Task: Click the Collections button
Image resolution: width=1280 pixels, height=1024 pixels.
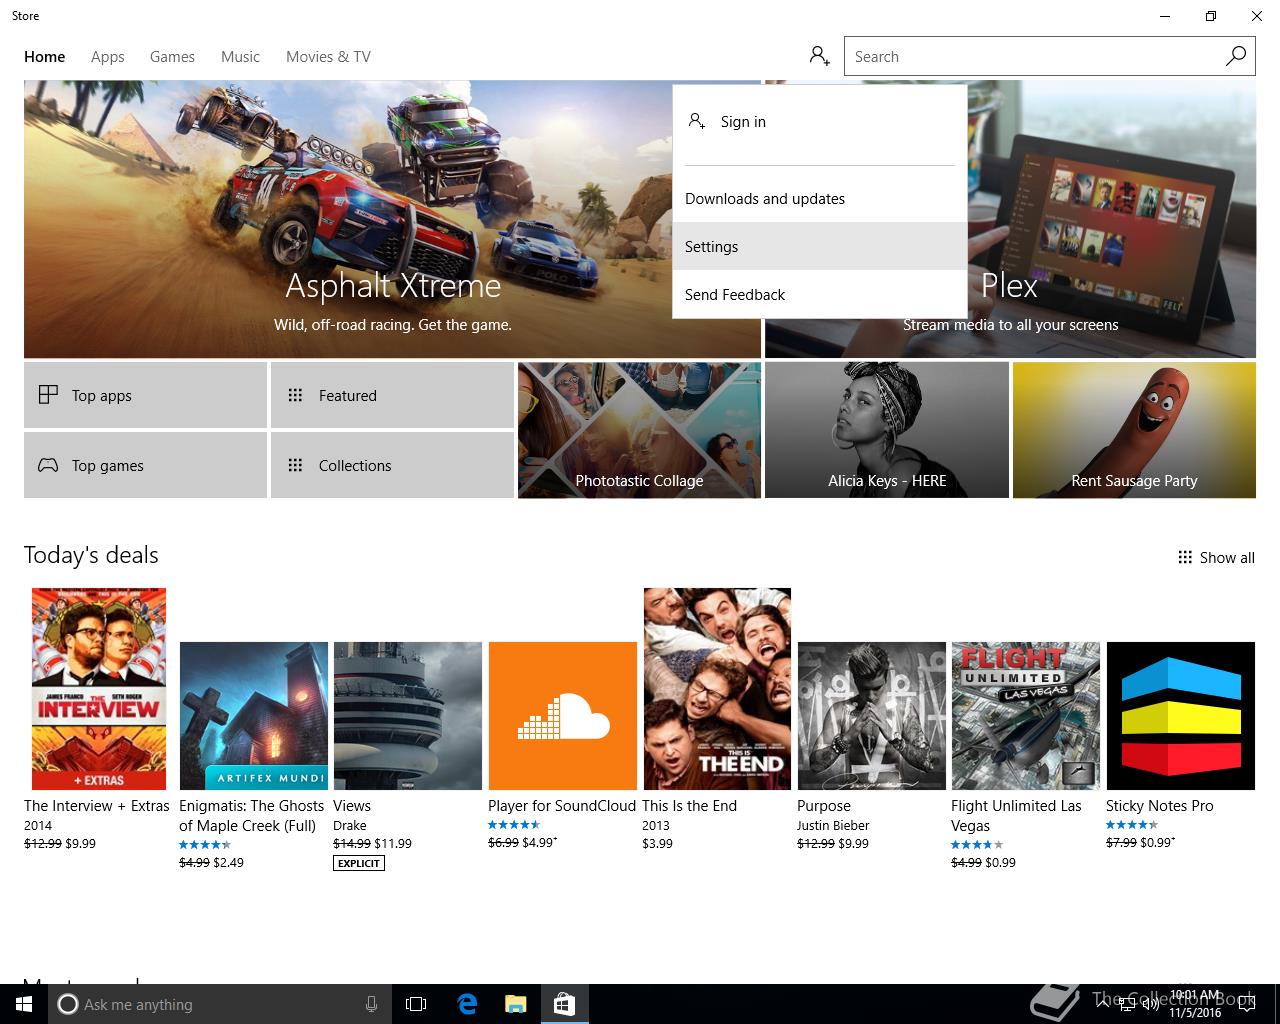Action: point(392,465)
